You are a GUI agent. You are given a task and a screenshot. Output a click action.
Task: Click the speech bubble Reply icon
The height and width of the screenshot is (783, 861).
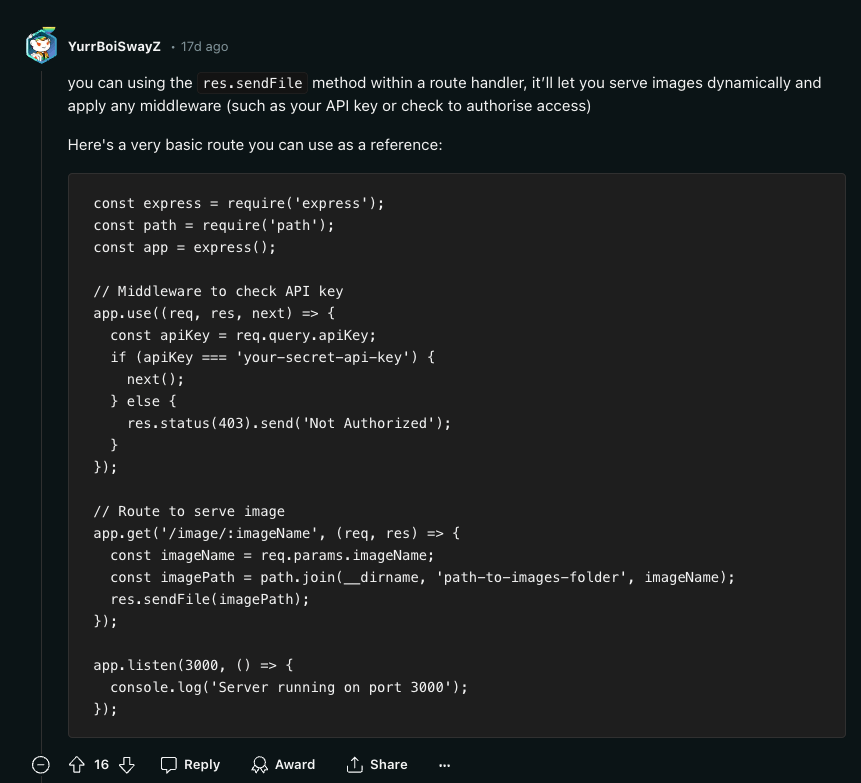(170, 764)
